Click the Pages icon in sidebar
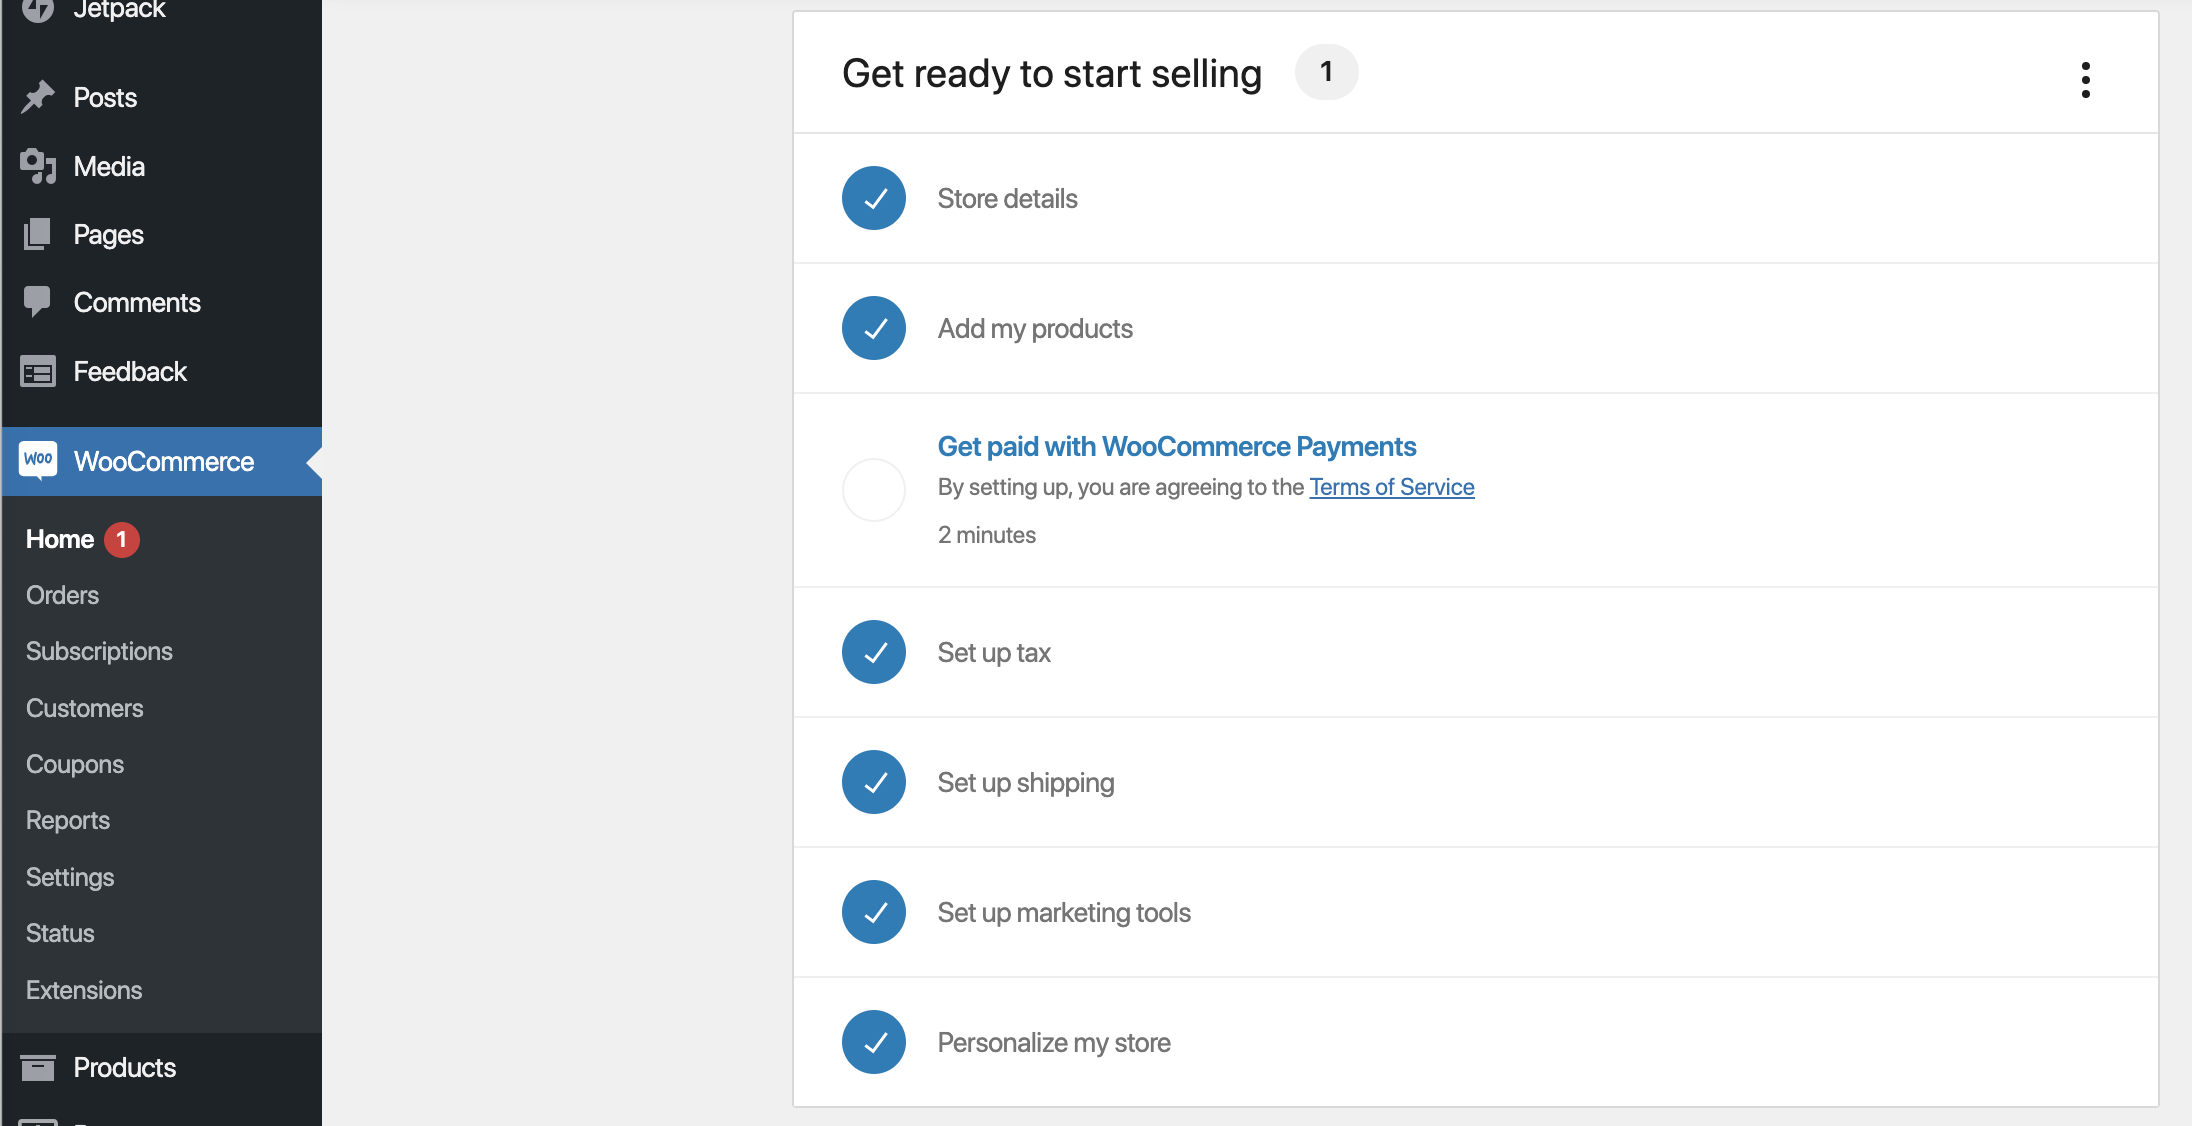The height and width of the screenshot is (1126, 2192). pos(38,234)
